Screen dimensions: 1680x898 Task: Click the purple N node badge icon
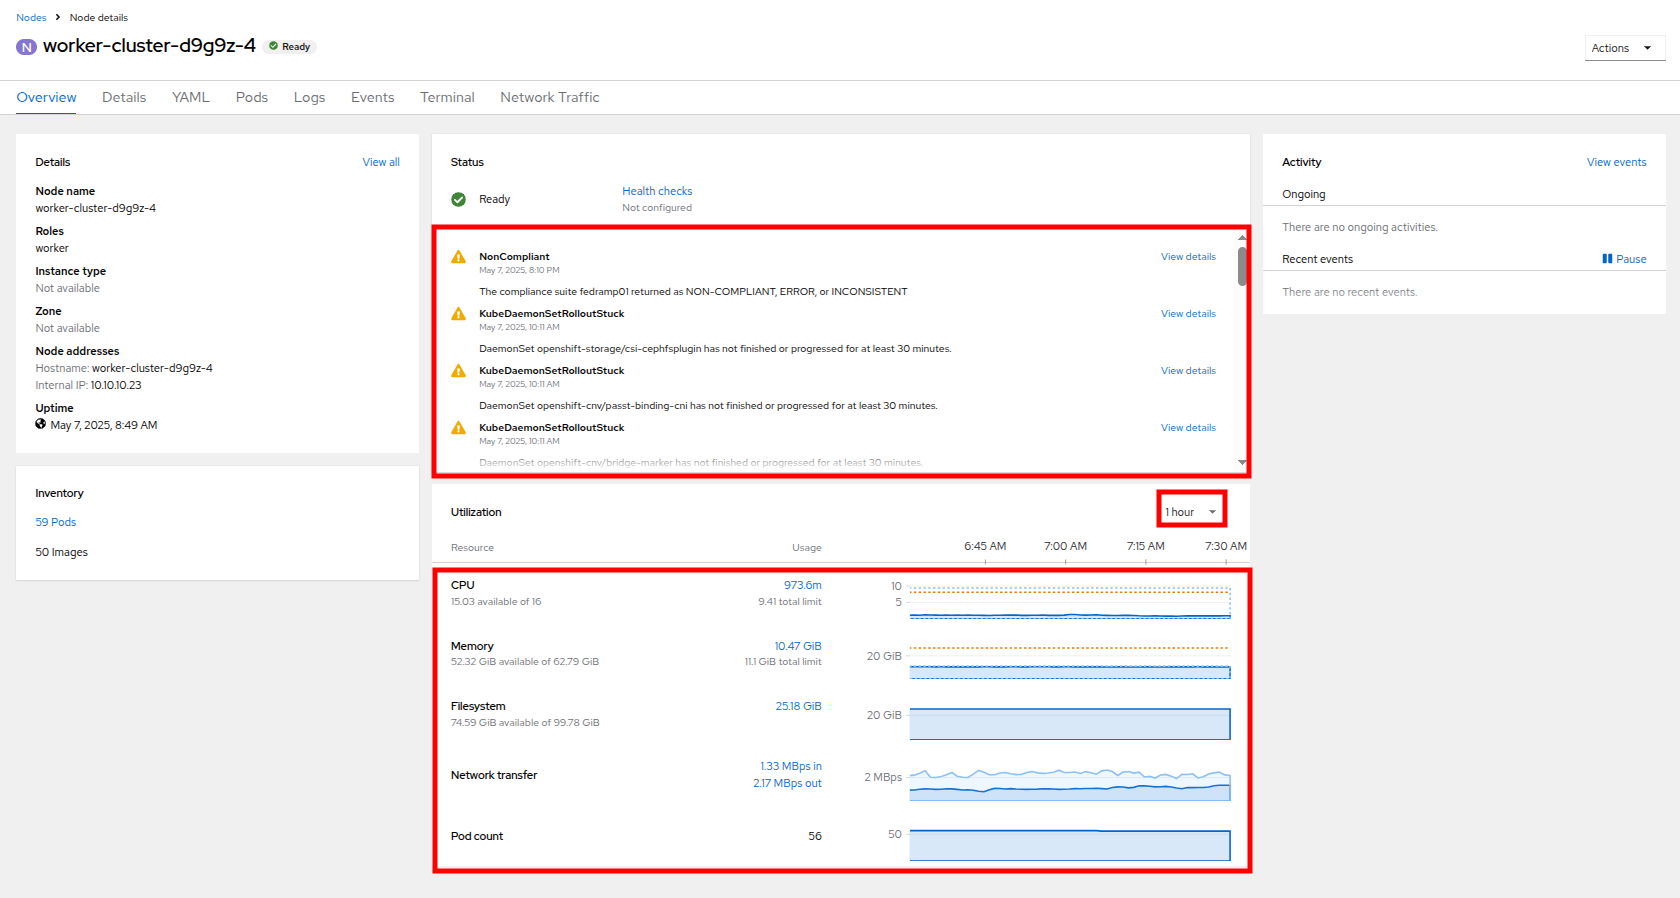pyautogui.click(x=27, y=47)
